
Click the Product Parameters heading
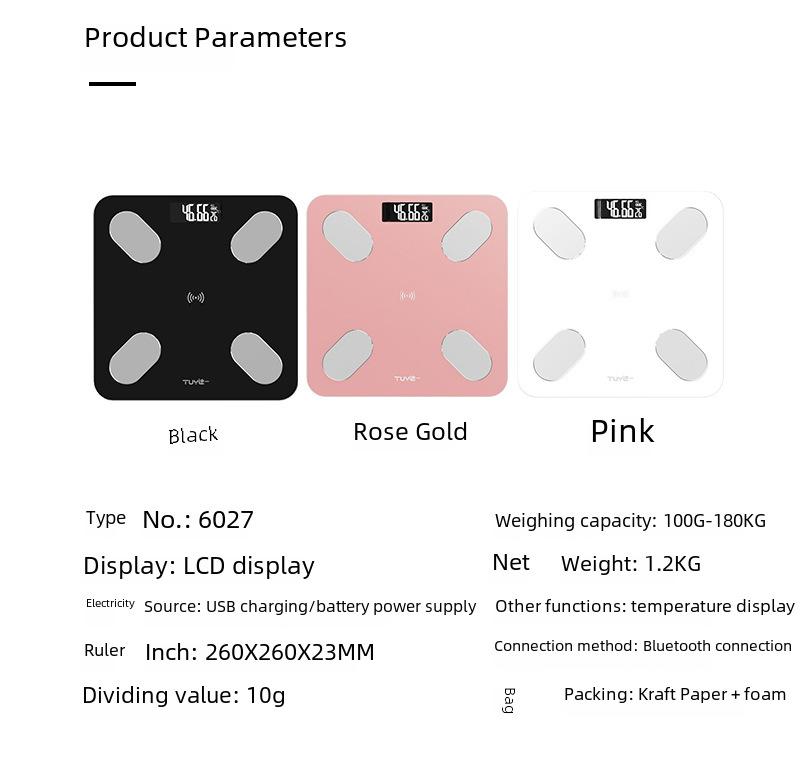[215, 38]
